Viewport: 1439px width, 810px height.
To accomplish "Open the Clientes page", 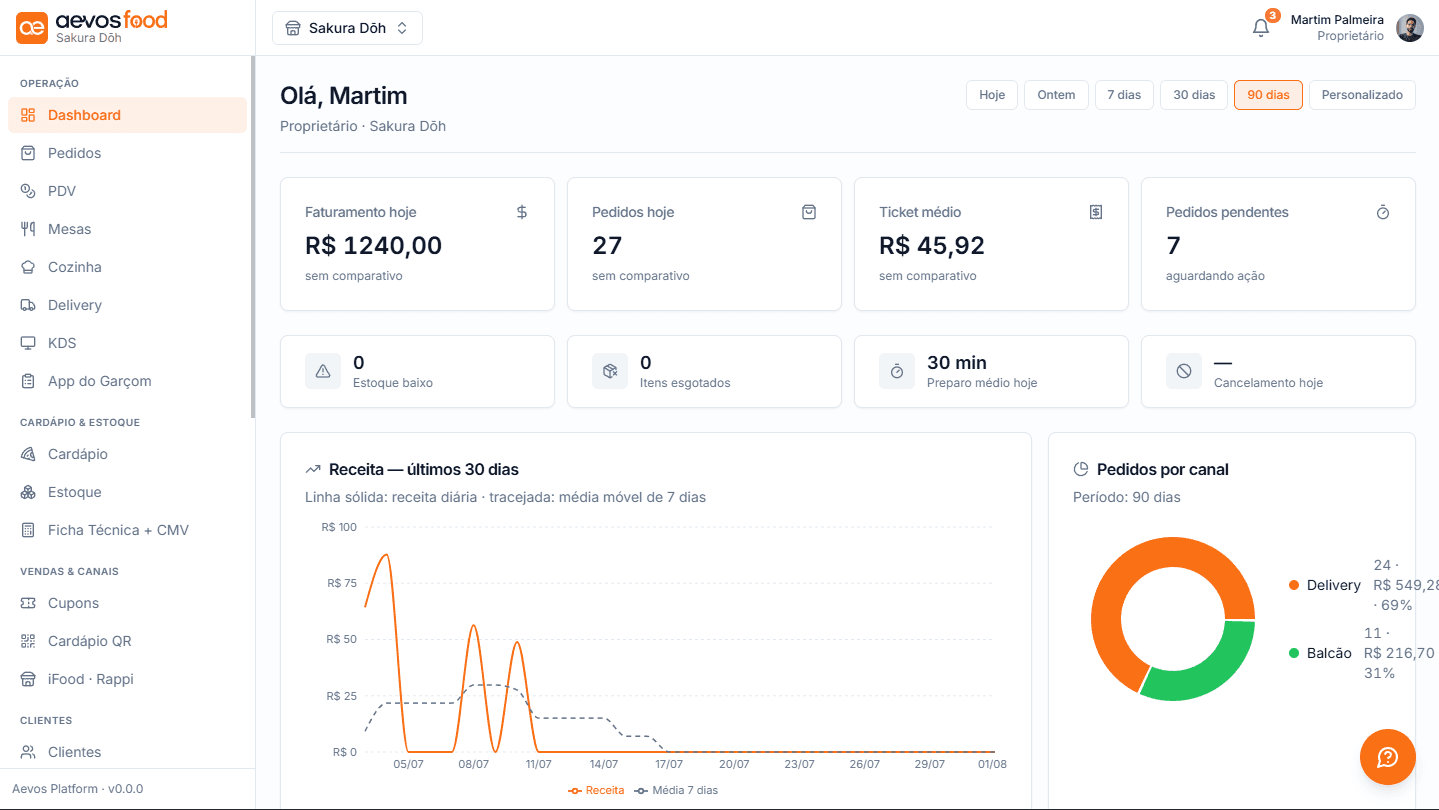I will coord(127,752).
